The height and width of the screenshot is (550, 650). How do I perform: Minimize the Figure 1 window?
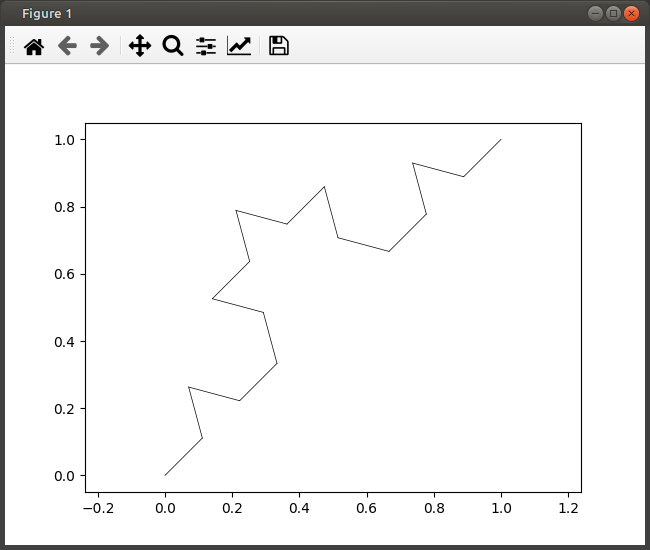coord(595,14)
